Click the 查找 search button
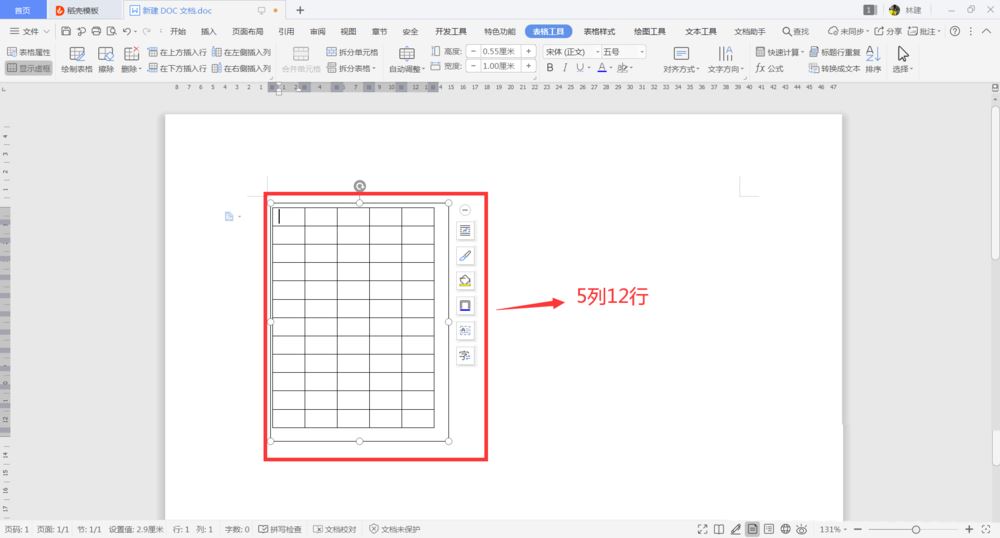 (795, 31)
